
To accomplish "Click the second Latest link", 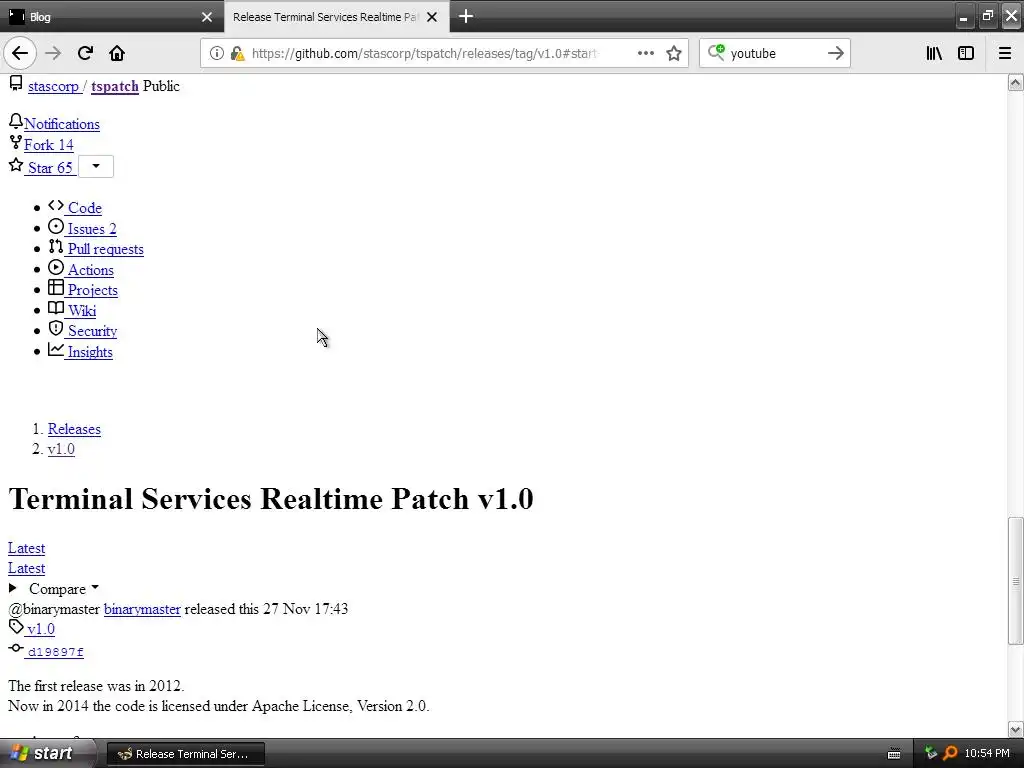I will point(26,568).
